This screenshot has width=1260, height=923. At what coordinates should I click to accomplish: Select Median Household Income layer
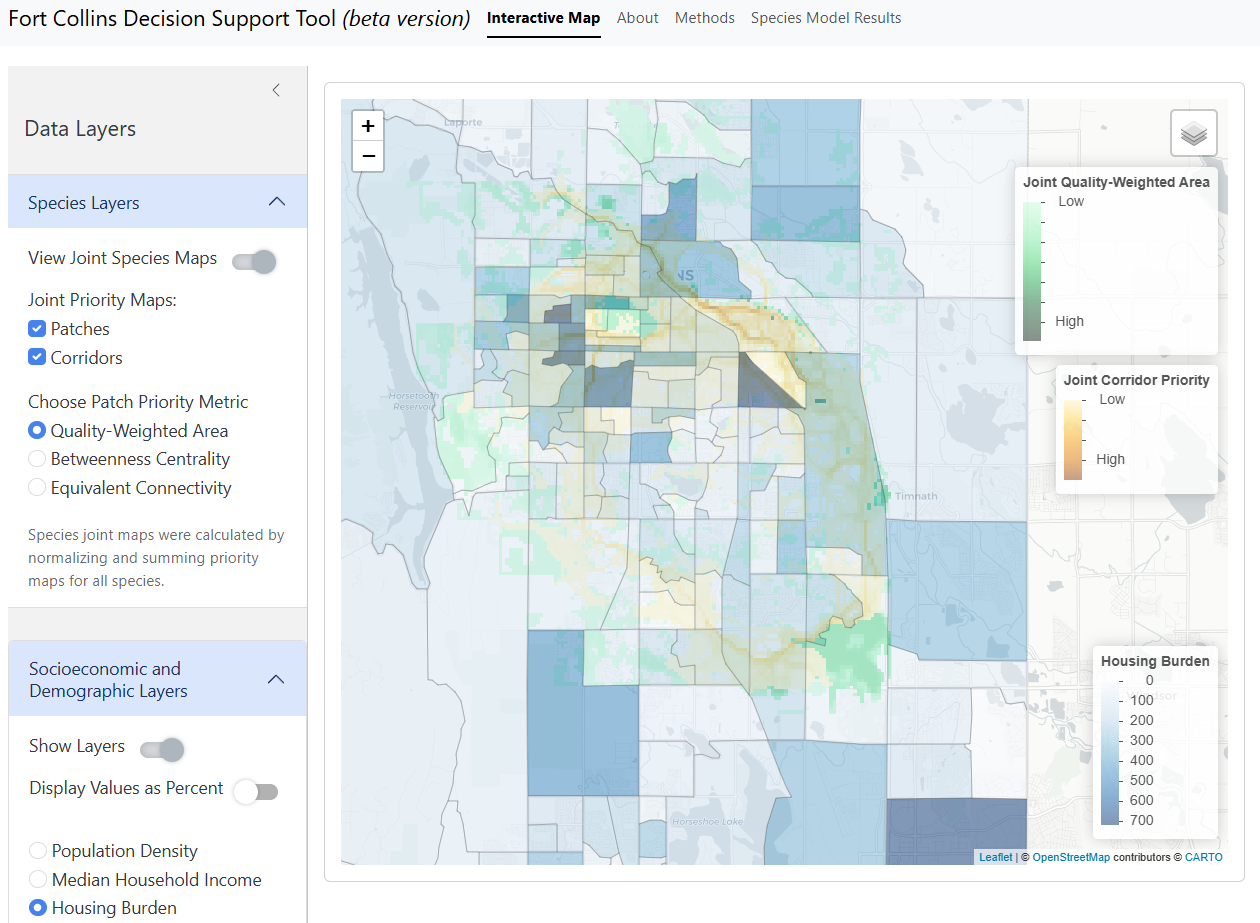tap(37, 879)
